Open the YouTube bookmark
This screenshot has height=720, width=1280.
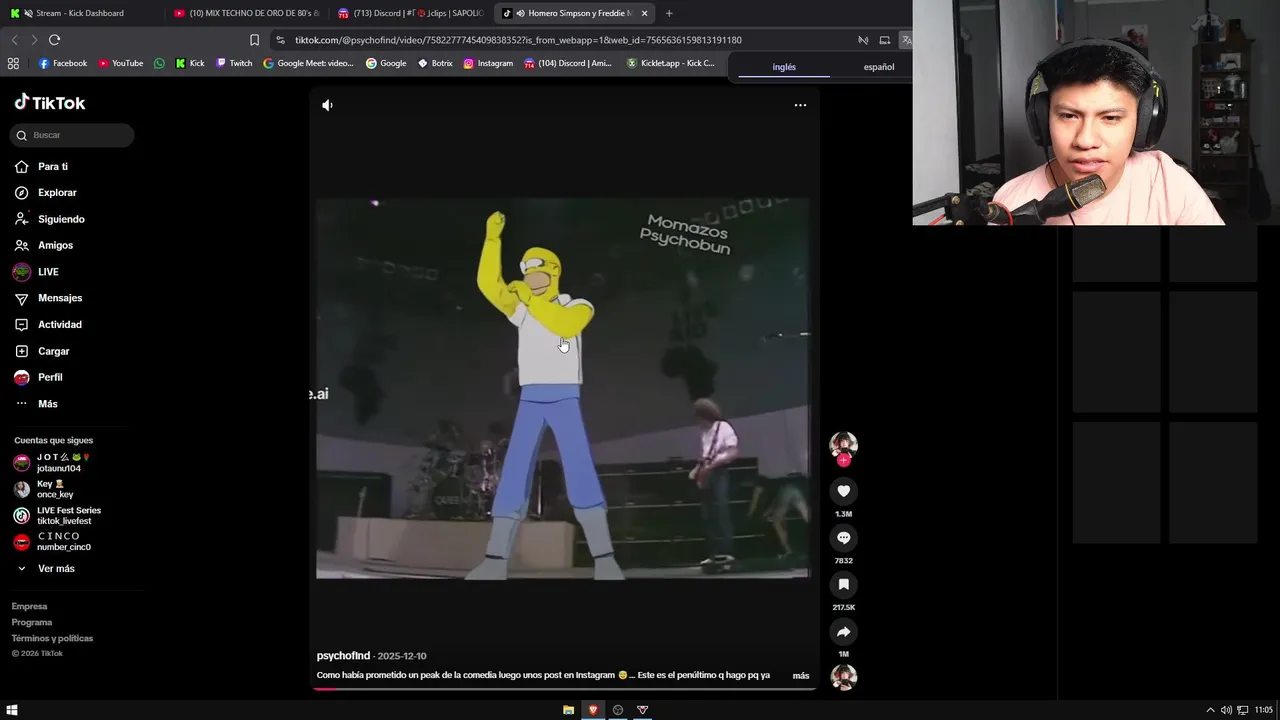tap(120, 63)
